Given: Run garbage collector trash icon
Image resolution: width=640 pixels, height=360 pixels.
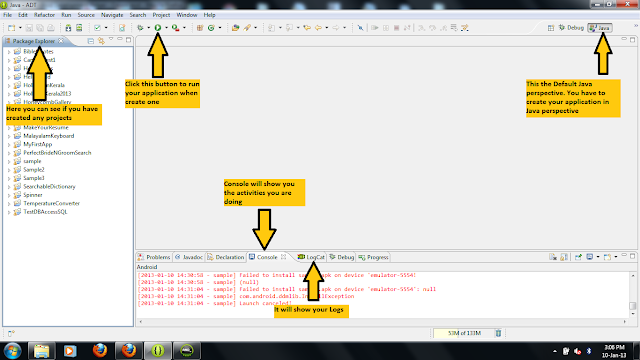Looking at the screenshot, I should coord(498,333).
